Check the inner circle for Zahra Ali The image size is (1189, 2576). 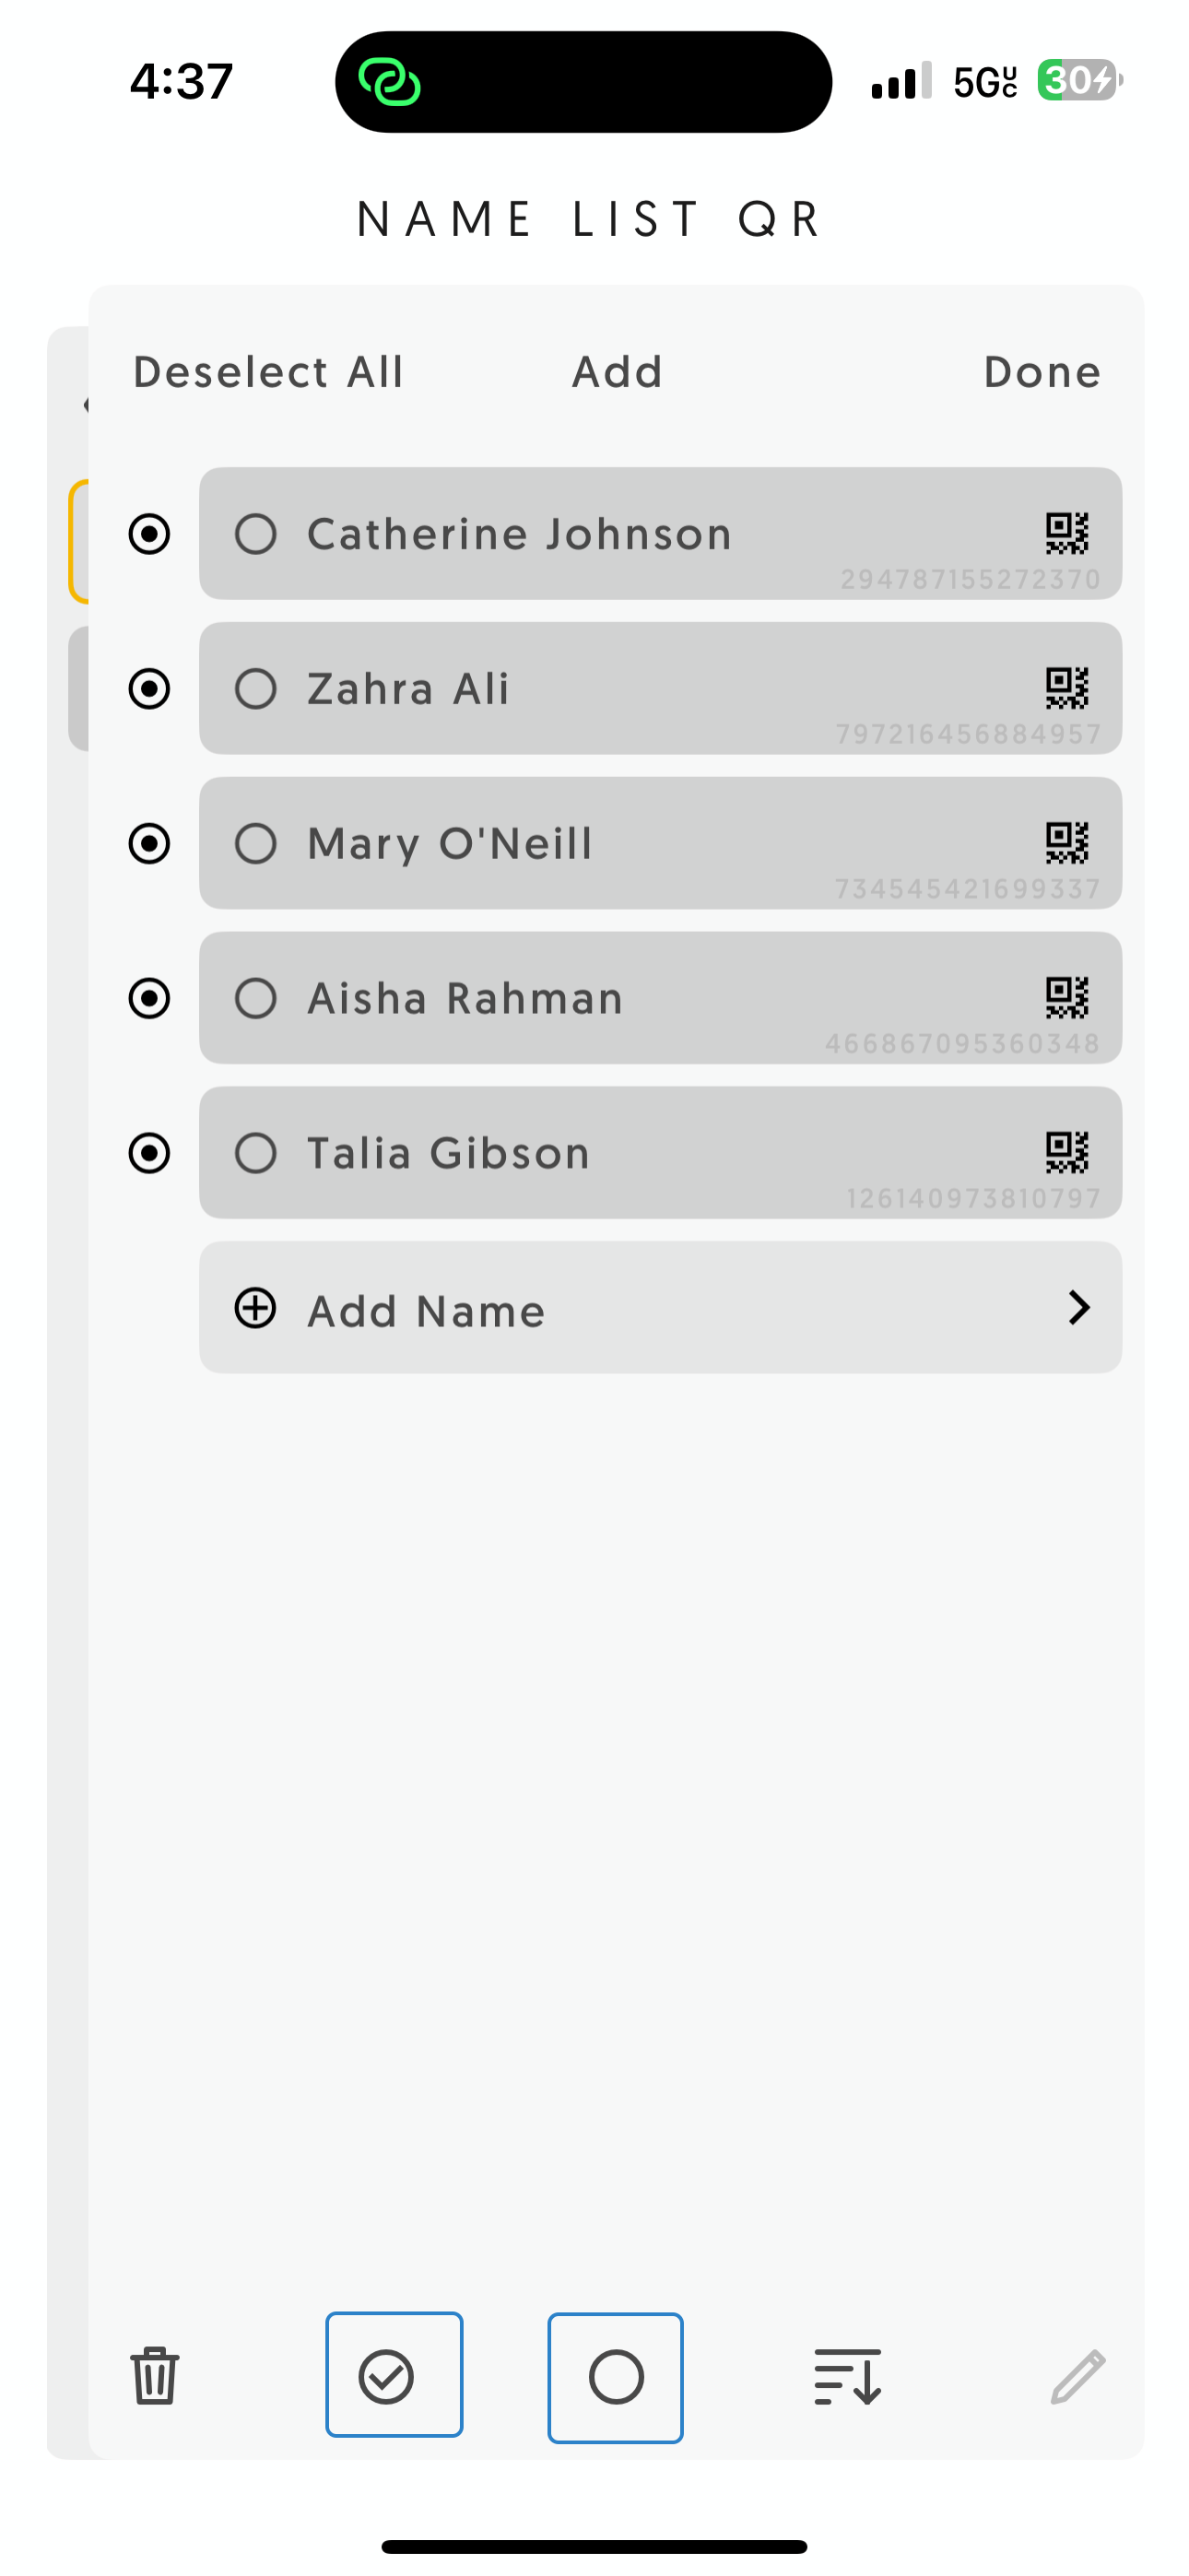(256, 688)
